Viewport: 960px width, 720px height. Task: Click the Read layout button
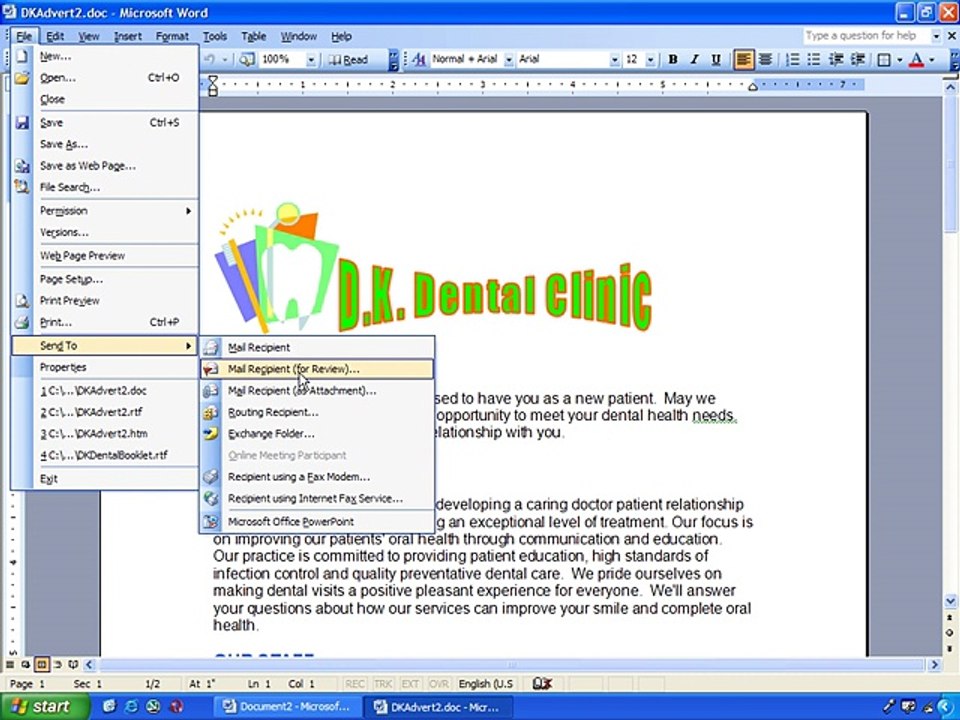(x=348, y=59)
